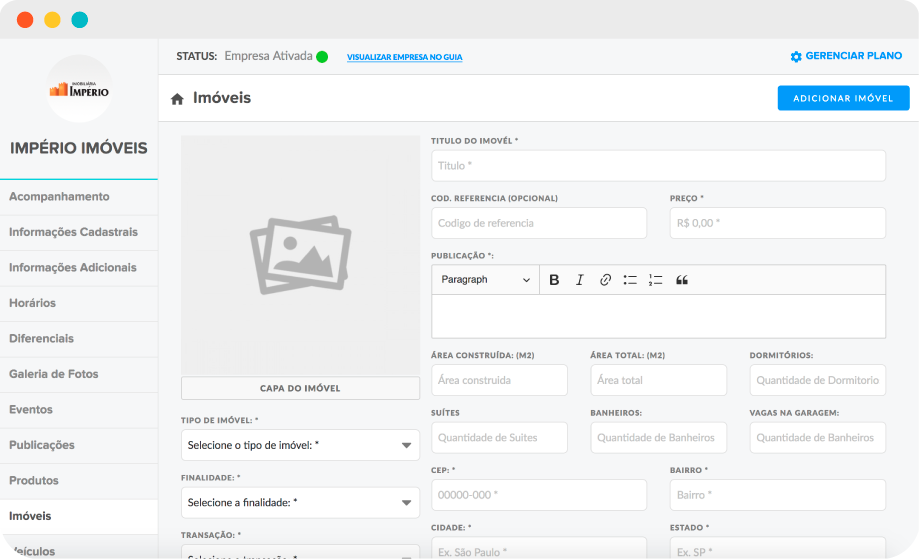Open the Produtos section
The height and width of the screenshot is (559, 920).
coord(79,481)
